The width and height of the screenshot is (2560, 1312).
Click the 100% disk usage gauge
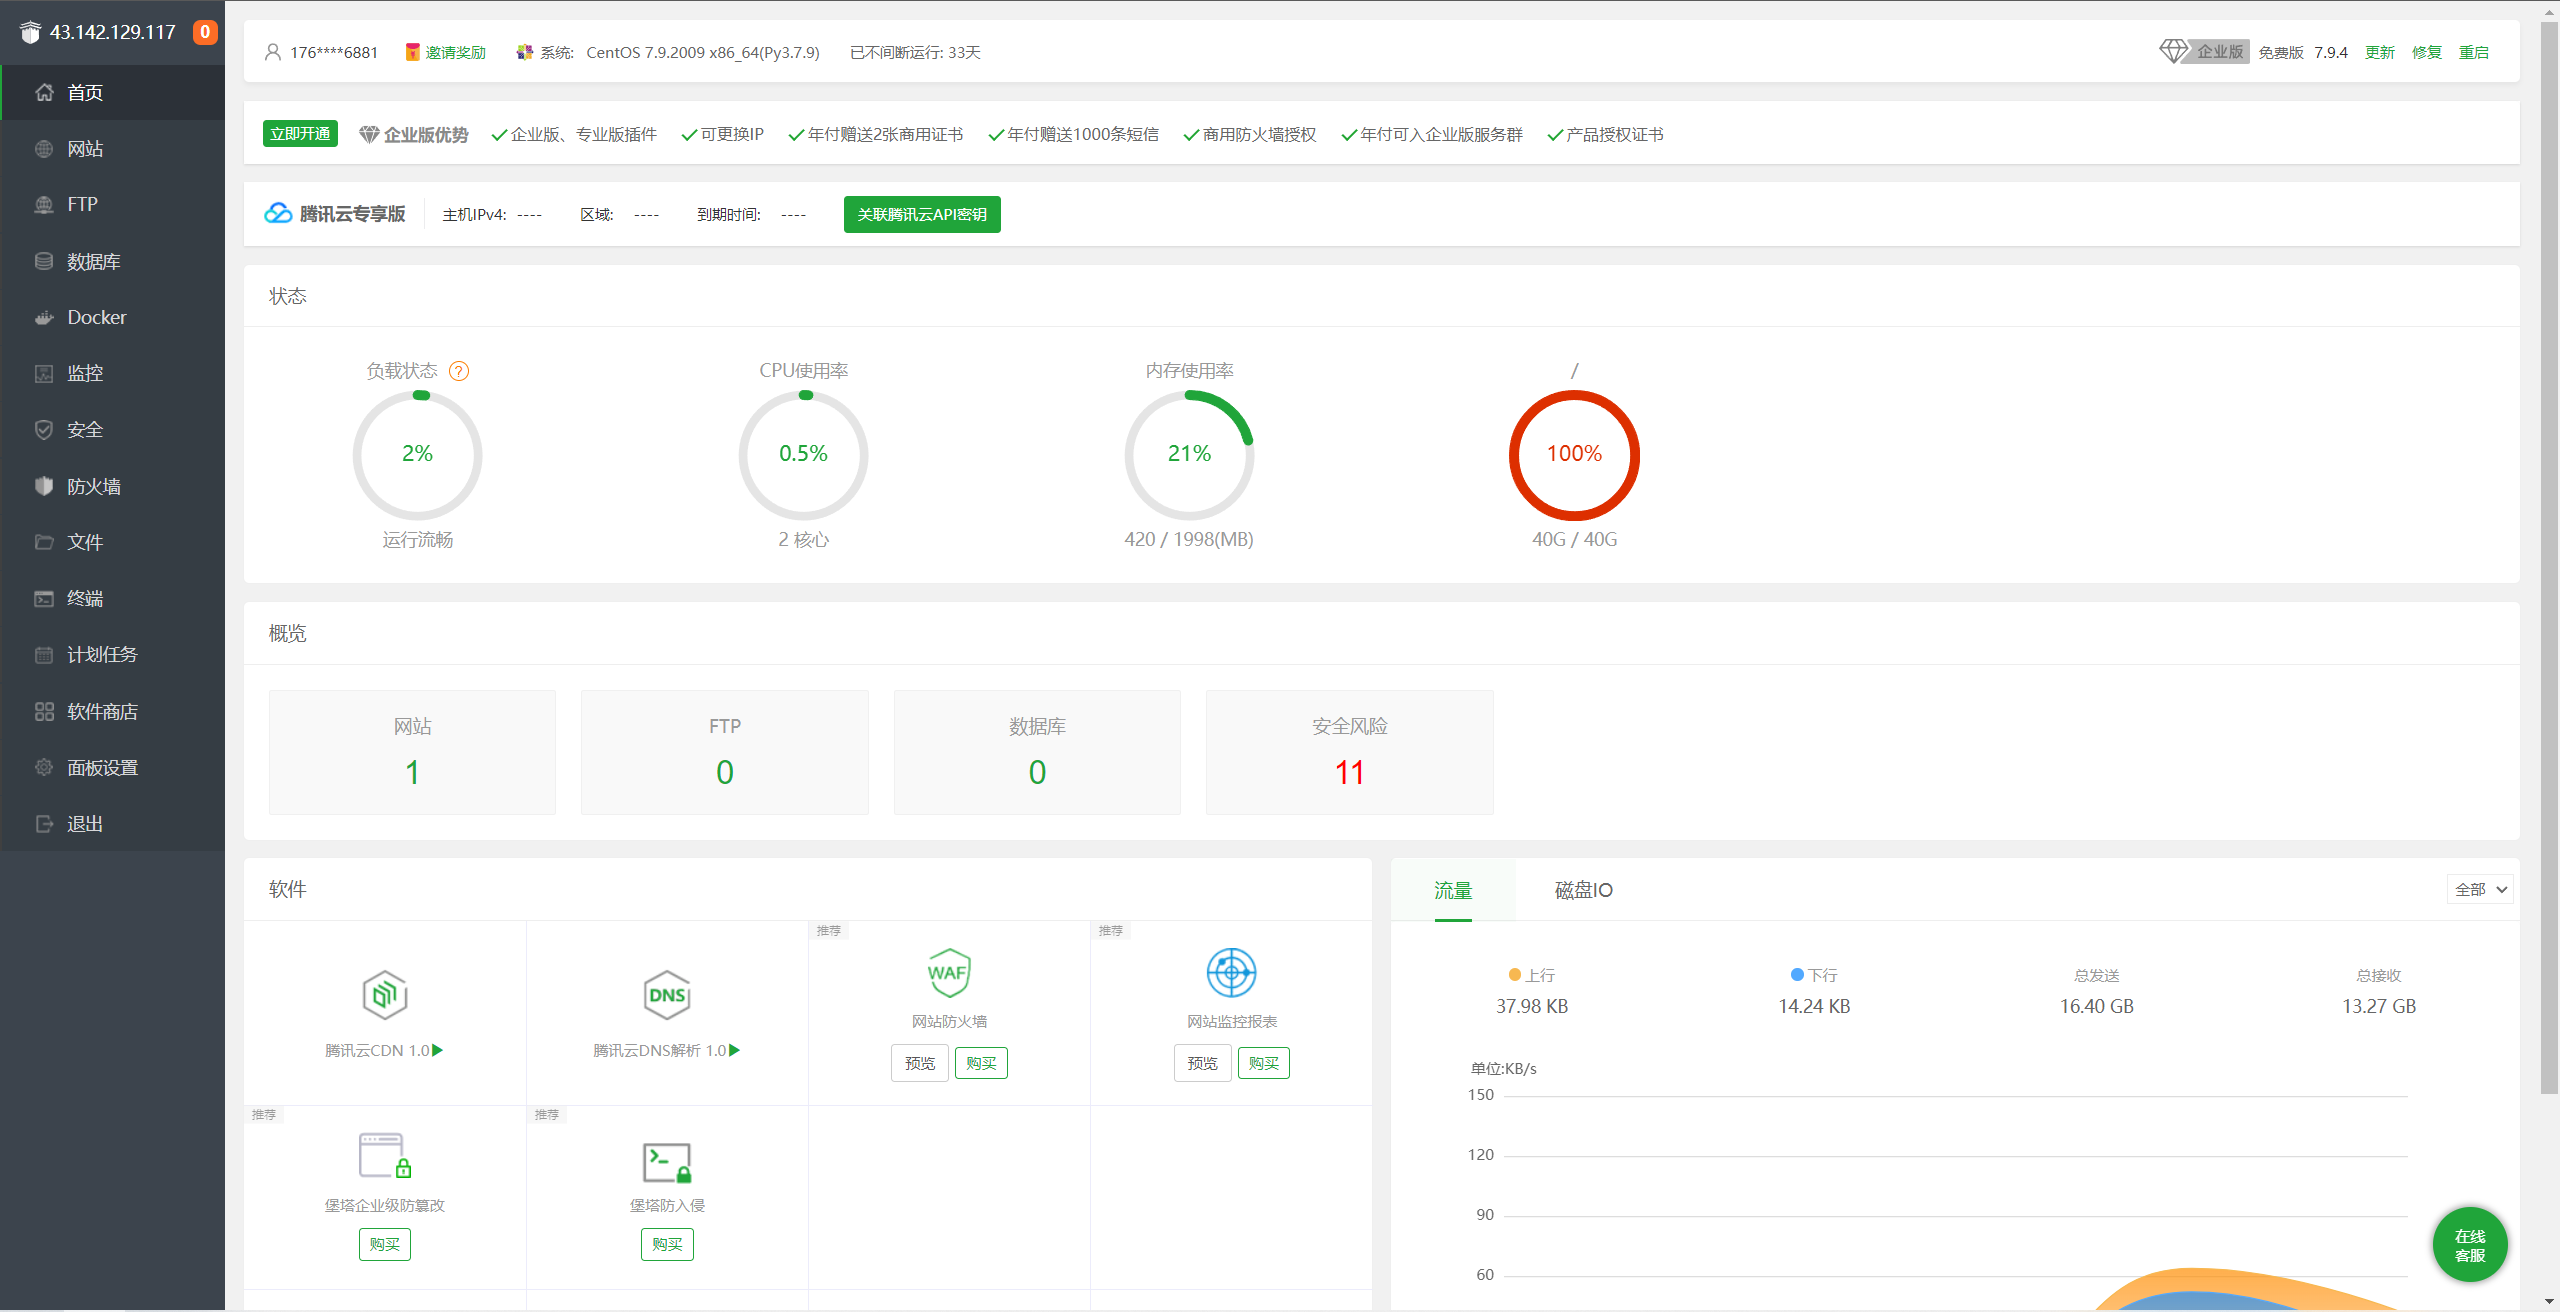pos(1574,454)
